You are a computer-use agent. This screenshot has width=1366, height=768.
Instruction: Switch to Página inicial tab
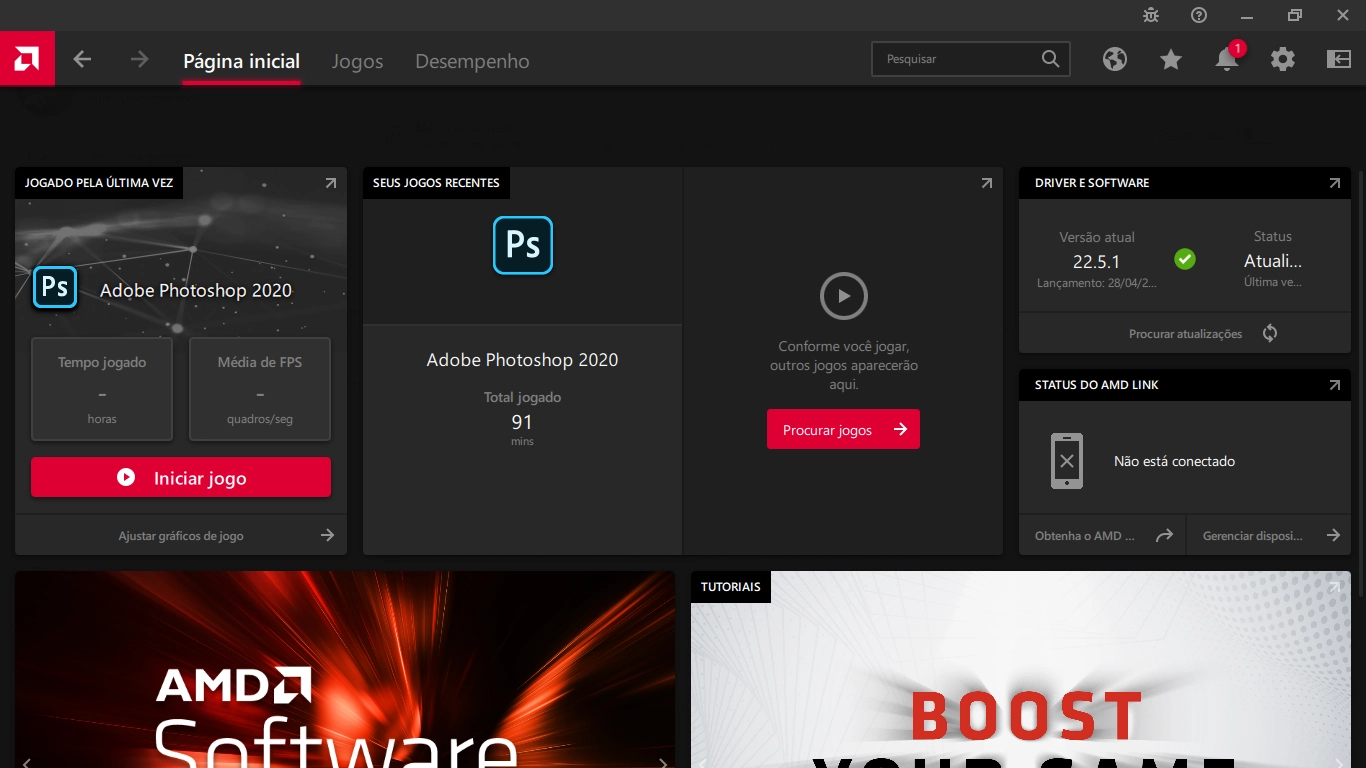point(242,61)
